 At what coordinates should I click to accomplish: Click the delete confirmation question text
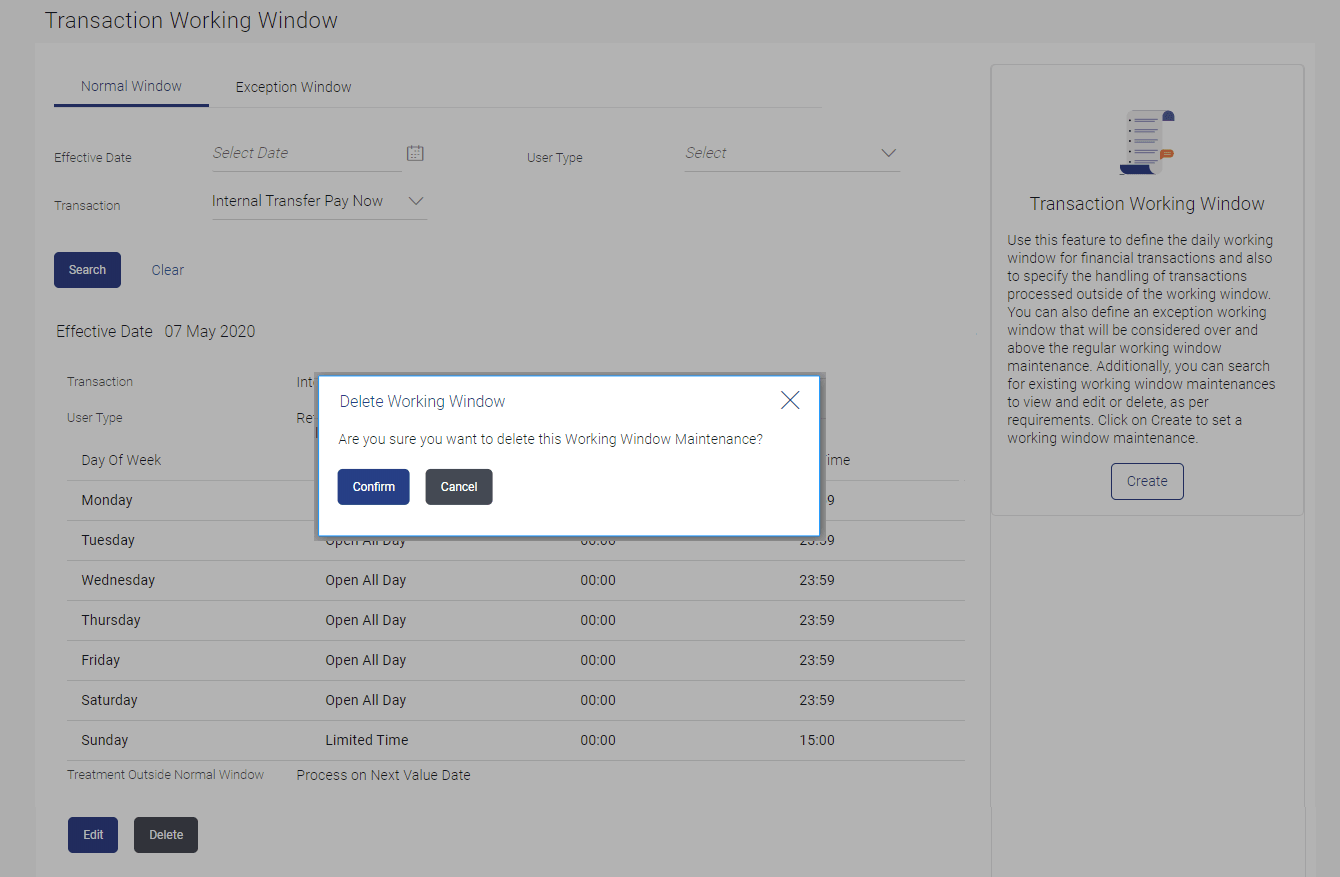[551, 439]
